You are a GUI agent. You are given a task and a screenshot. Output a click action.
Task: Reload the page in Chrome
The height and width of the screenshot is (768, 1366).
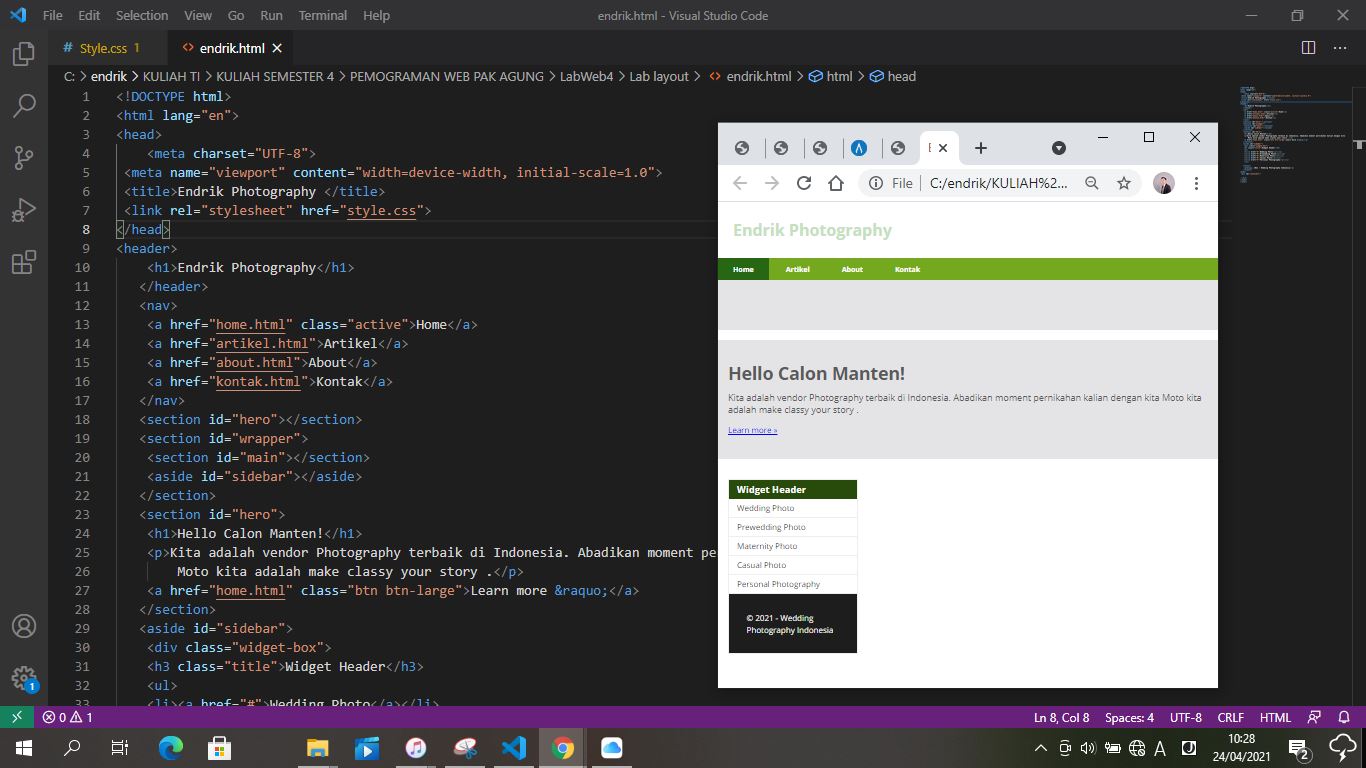click(803, 183)
